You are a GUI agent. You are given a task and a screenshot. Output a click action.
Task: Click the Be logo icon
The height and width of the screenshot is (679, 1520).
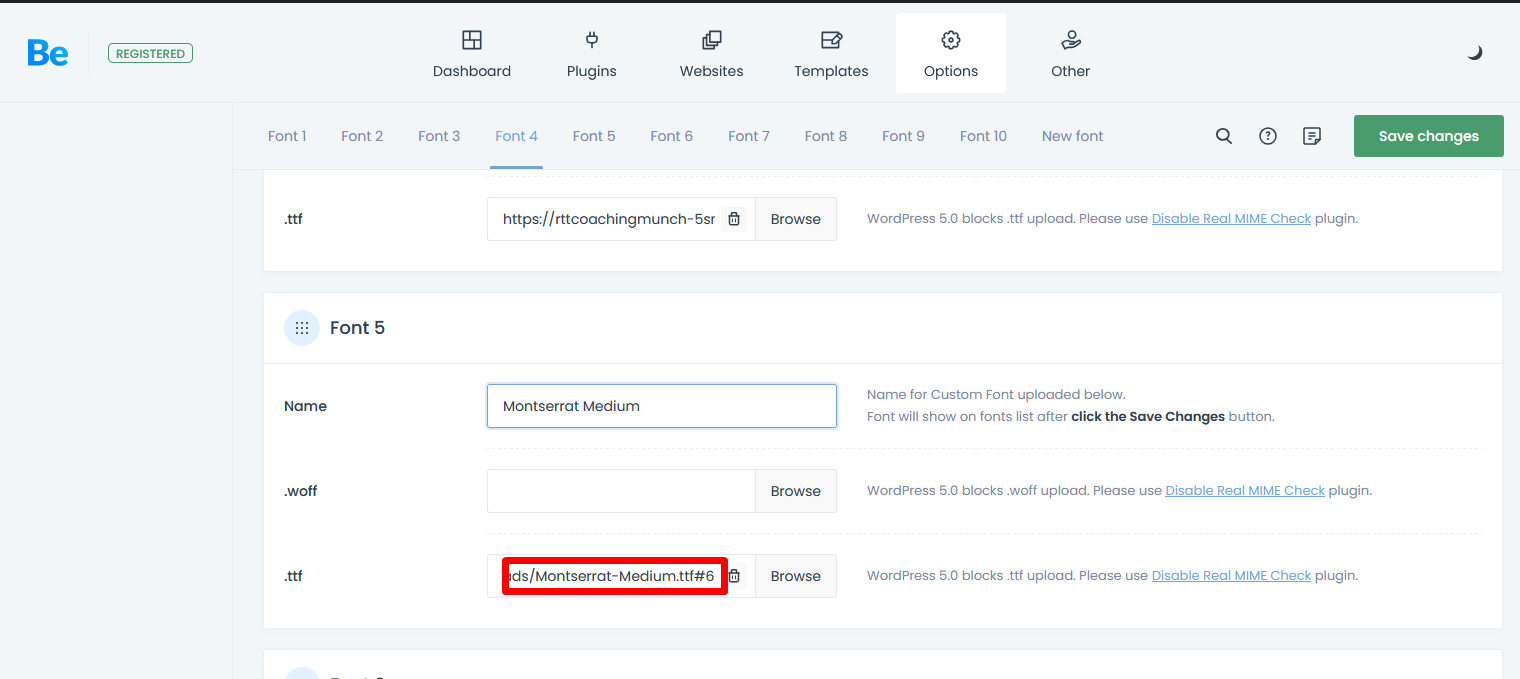coord(48,53)
